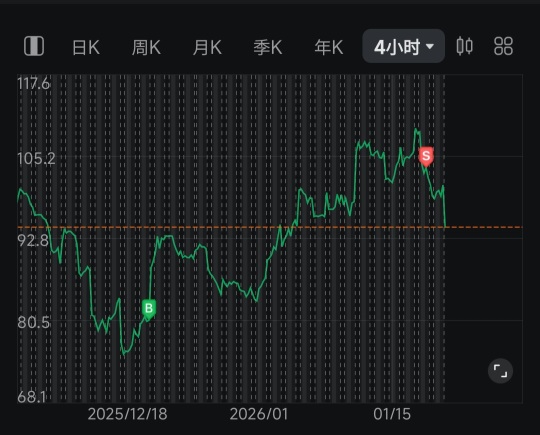Image resolution: width=540 pixels, height=435 pixels.
Task: Select the 周K weekly chart tab
Action: point(146,47)
